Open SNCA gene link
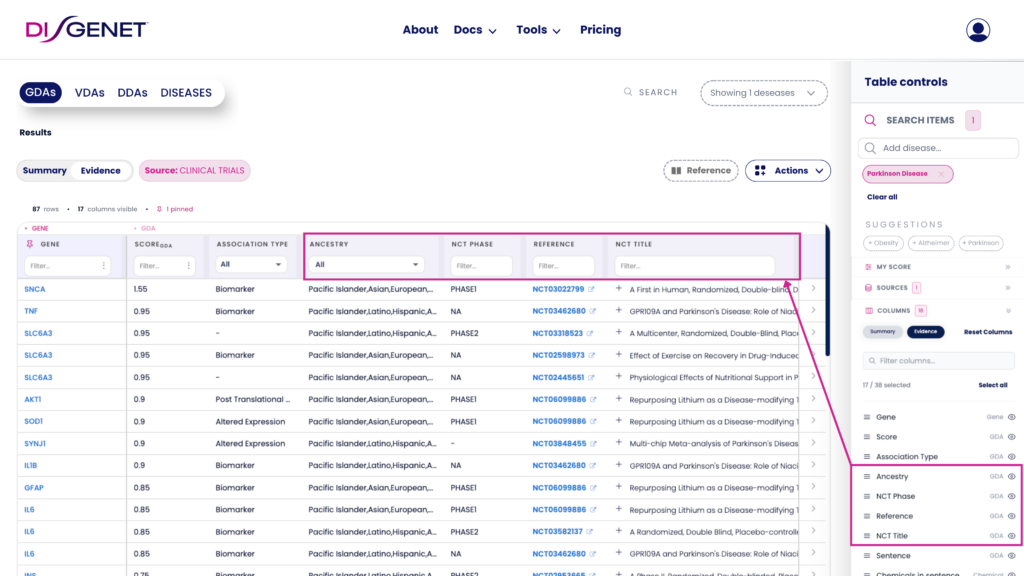 (x=35, y=289)
